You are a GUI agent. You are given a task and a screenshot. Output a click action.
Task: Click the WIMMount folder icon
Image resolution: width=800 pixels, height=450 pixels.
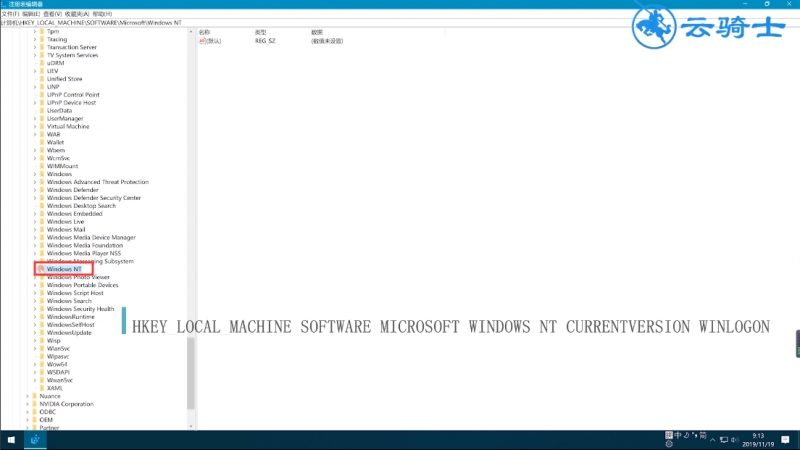click(x=42, y=166)
